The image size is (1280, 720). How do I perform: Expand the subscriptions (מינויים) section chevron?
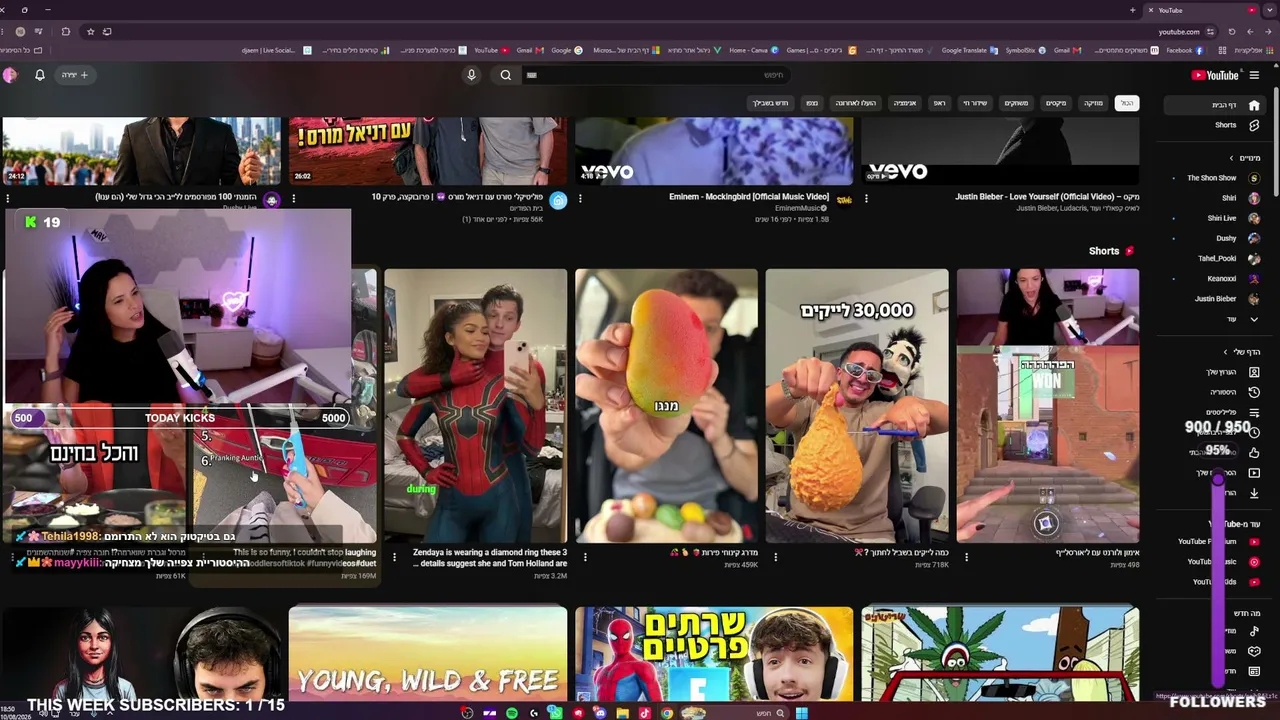click(1231, 158)
